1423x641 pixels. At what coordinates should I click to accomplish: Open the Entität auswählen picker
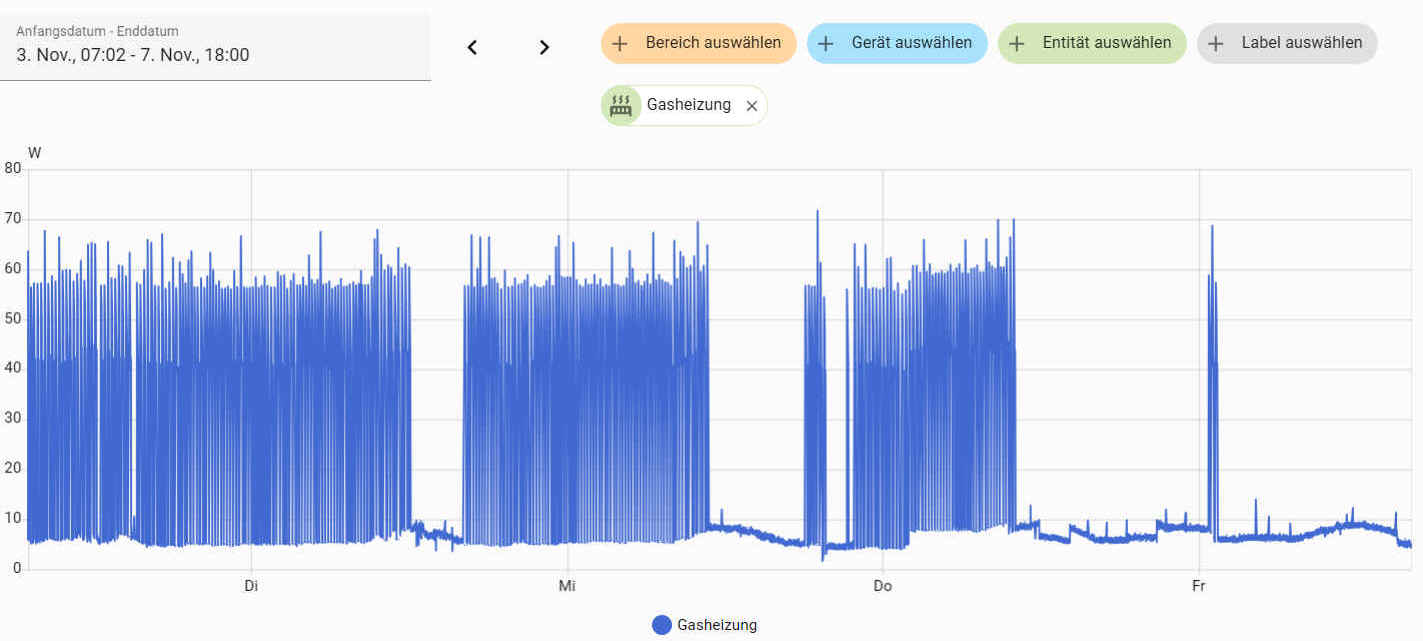pyautogui.click(x=1092, y=43)
